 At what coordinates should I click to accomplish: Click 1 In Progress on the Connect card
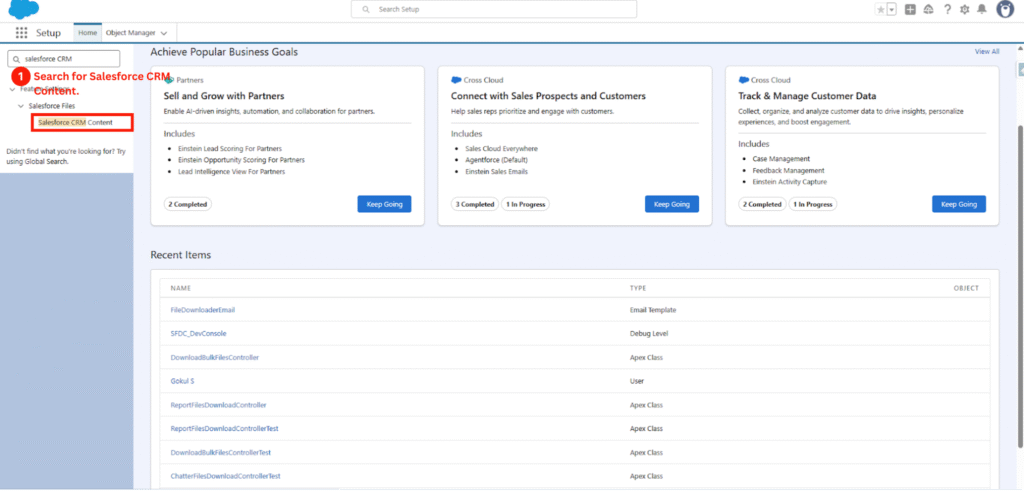click(525, 205)
